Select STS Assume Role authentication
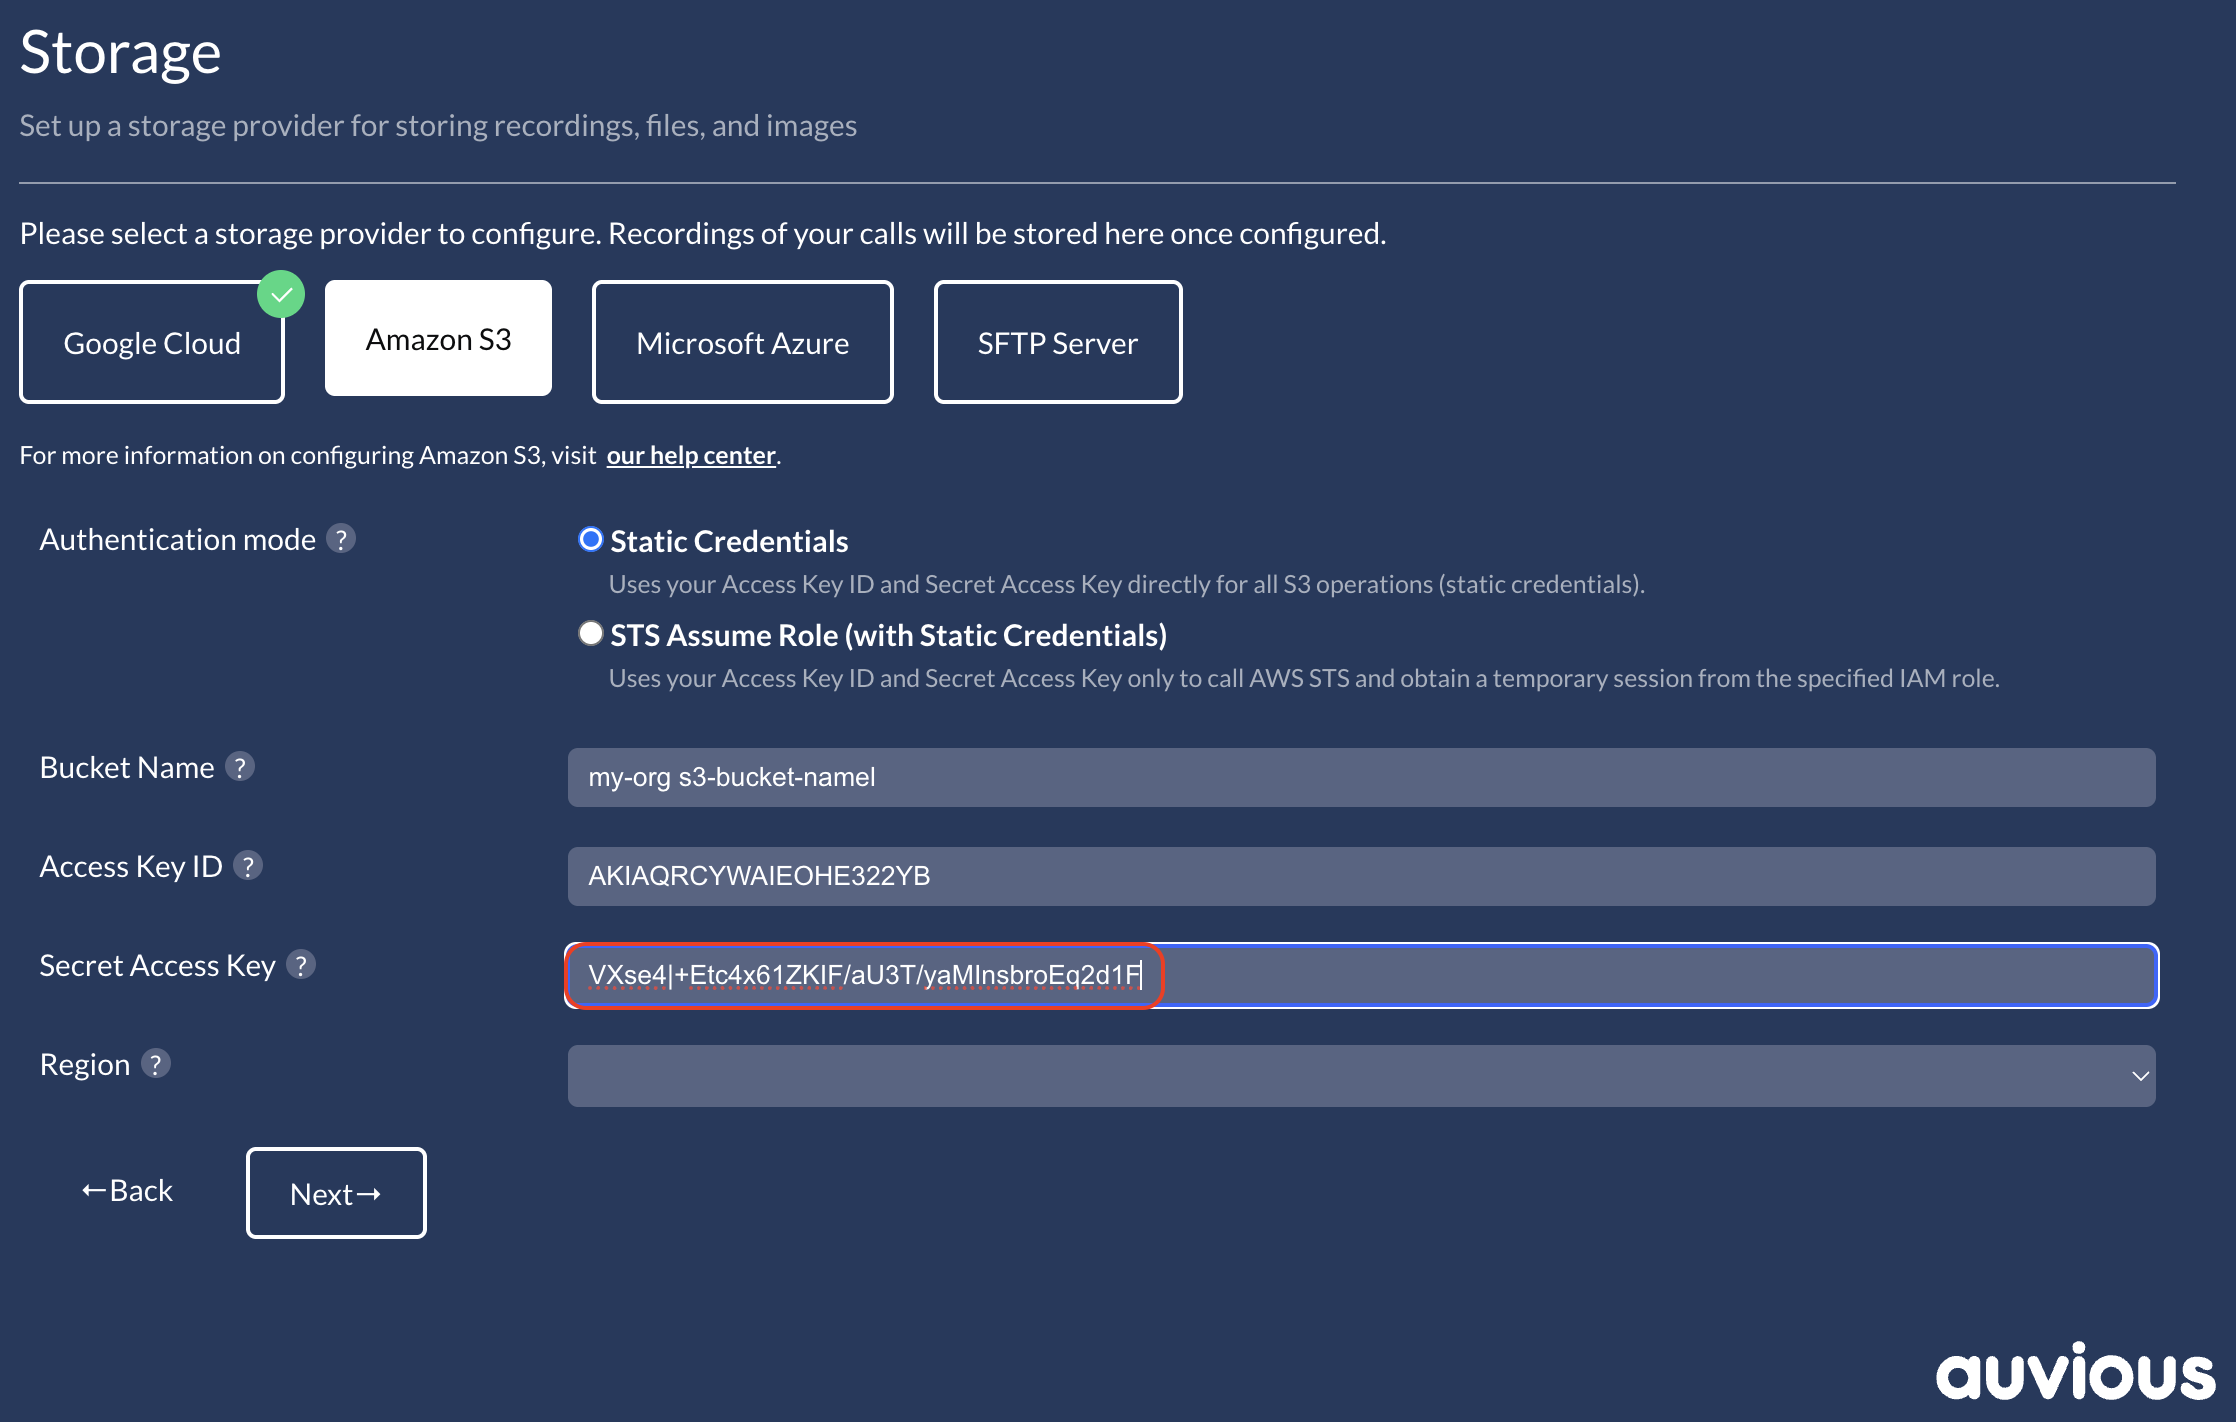 pyautogui.click(x=591, y=633)
